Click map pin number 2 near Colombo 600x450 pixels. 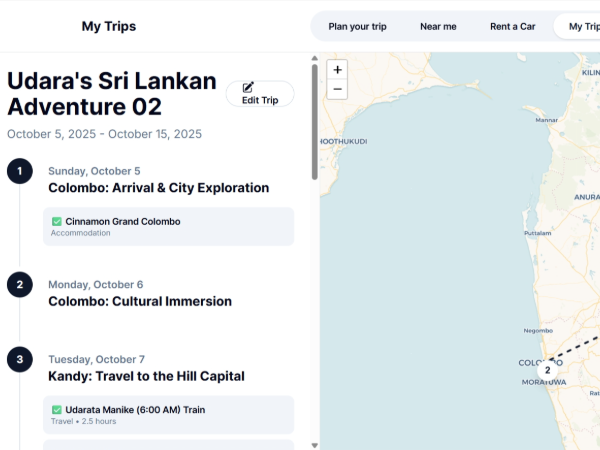point(547,370)
